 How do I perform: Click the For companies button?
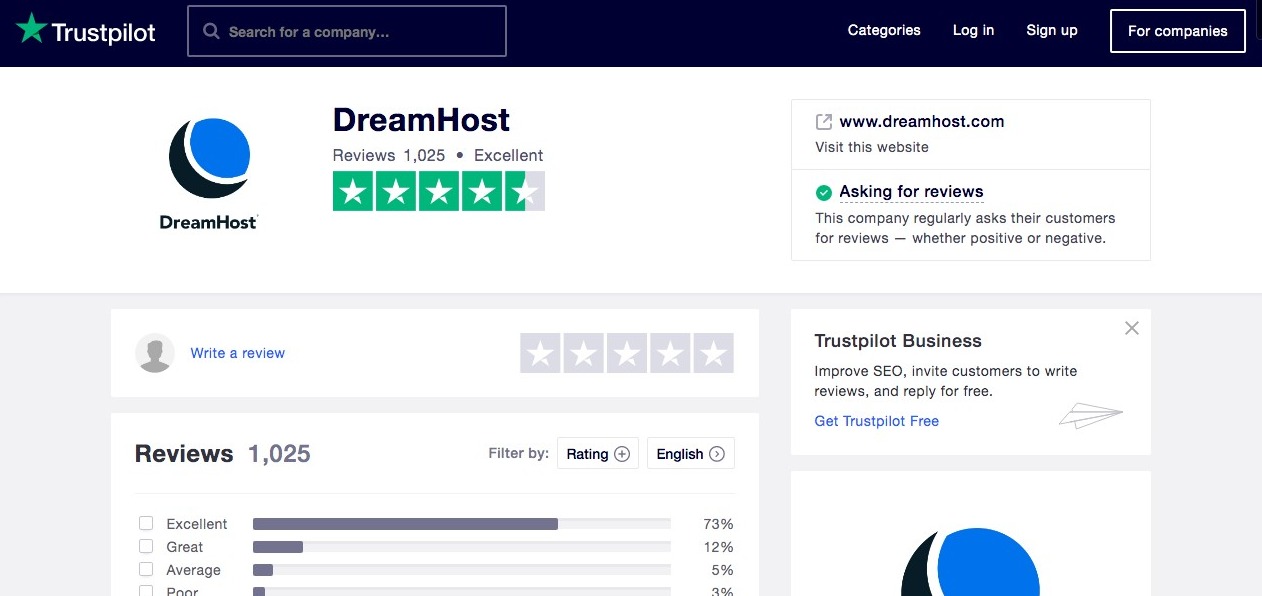[x=1177, y=31]
